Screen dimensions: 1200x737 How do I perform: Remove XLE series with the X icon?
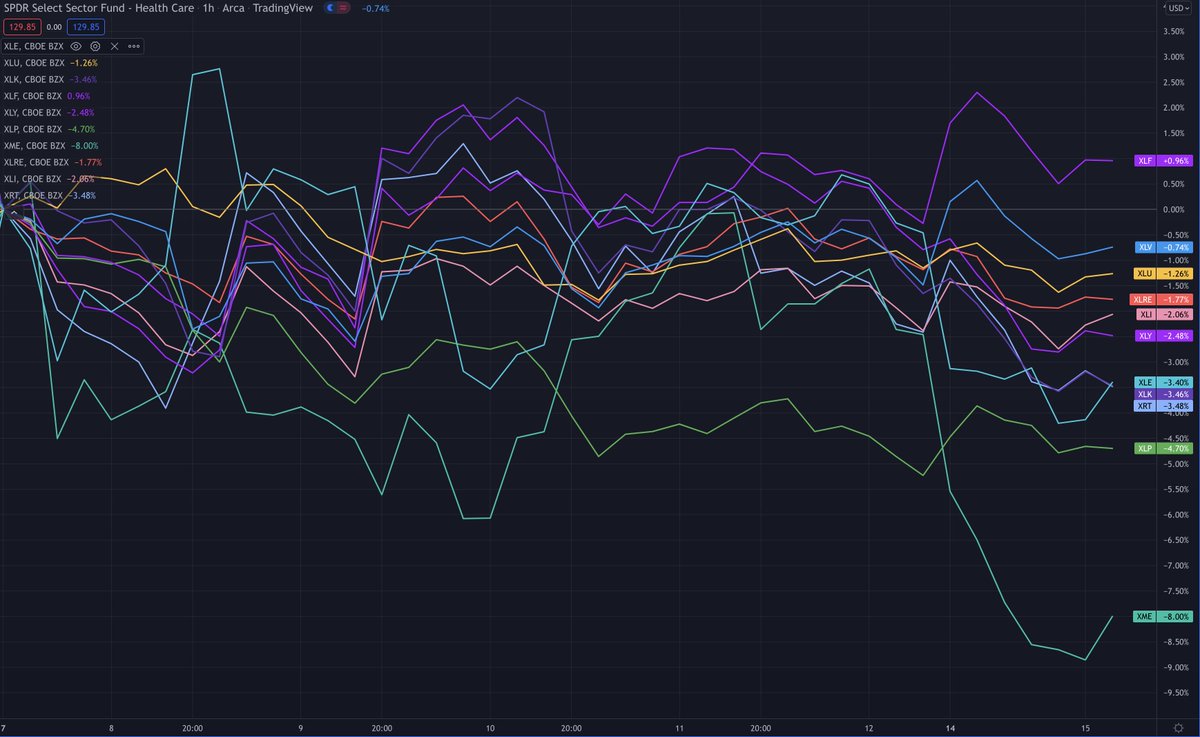coord(114,46)
